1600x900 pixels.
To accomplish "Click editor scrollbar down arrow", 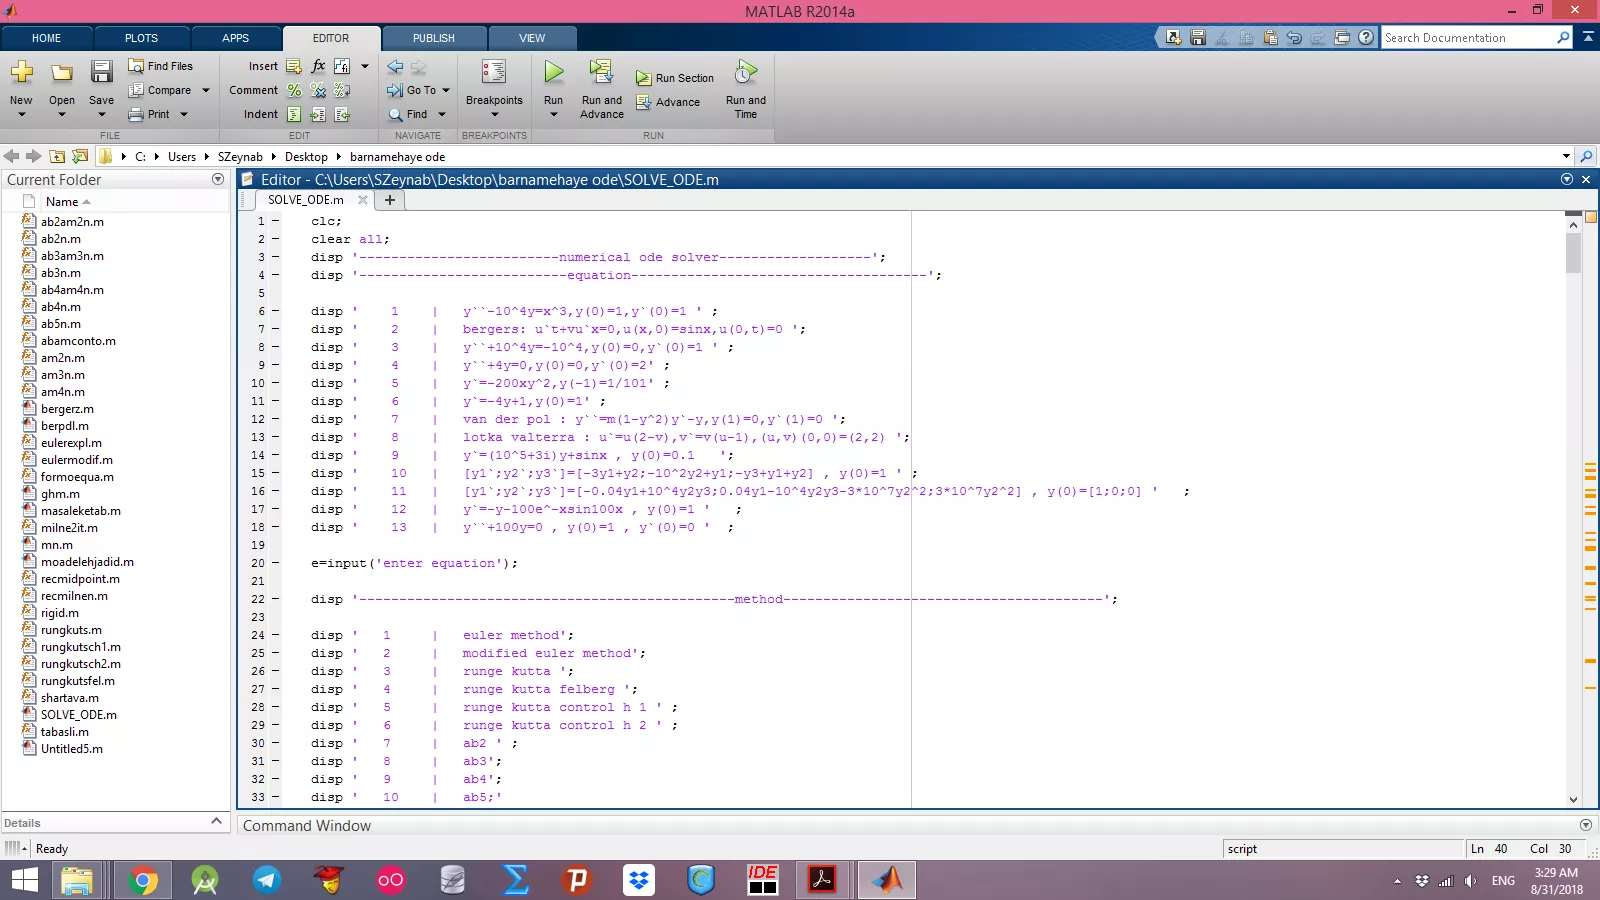I will click(1573, 799).
